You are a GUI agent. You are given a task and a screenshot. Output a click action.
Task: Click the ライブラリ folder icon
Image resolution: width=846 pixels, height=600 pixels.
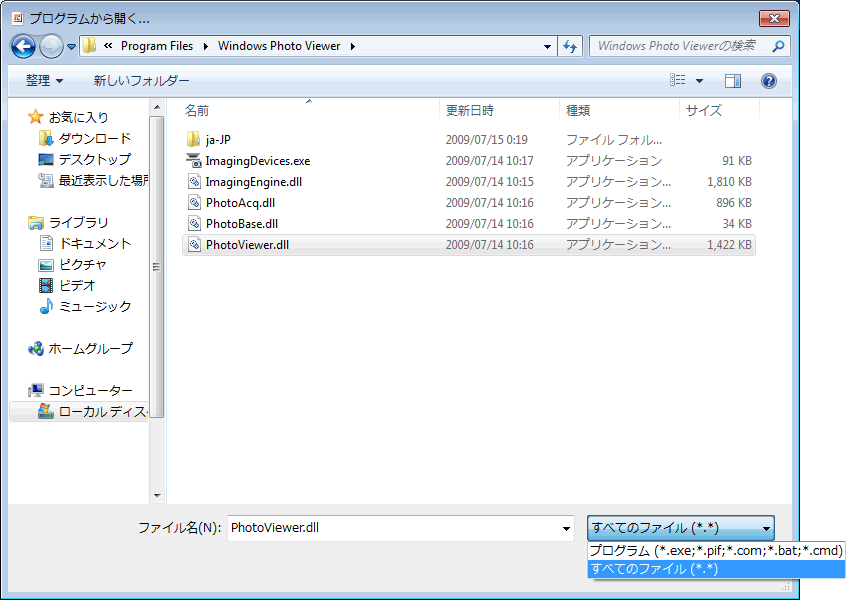coord(36,222)
